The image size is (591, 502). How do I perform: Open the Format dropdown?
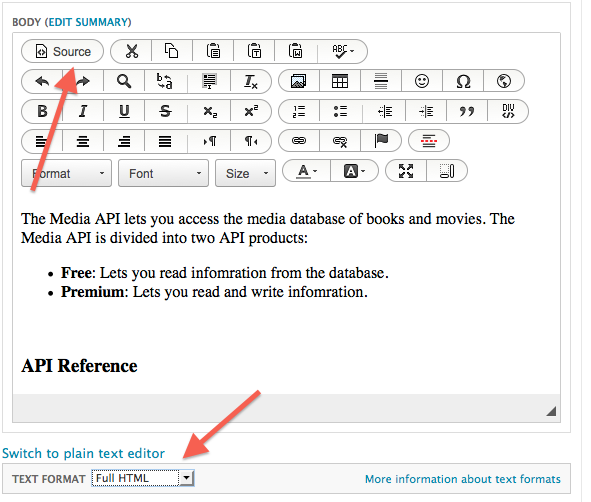pyautogui.click(x=66, y=173)
